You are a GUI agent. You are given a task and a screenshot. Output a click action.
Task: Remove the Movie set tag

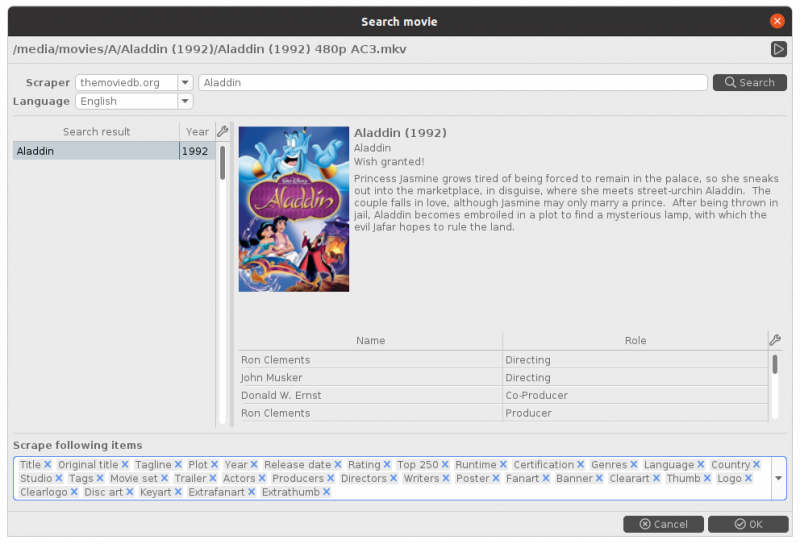click(x=164, y=478)
